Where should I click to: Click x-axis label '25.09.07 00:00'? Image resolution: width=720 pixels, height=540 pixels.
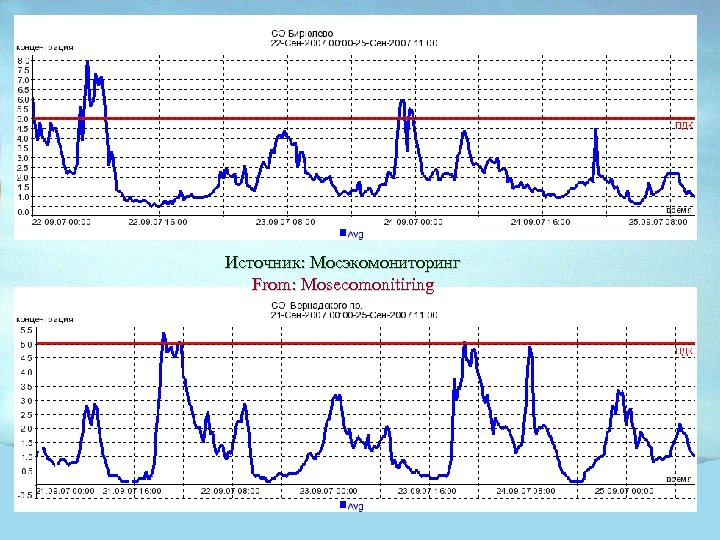(x=624, y=491)
